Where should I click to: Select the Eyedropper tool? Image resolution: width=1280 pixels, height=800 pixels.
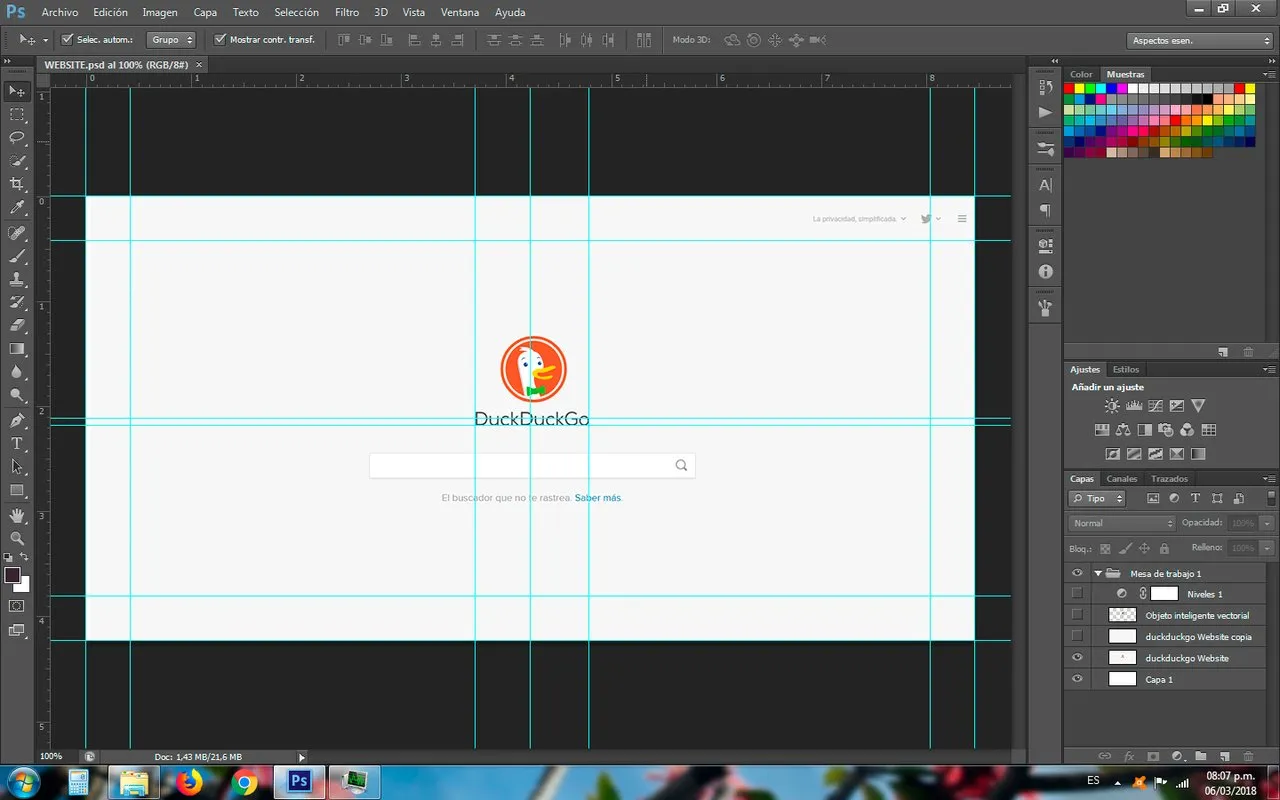click(x=17, y=208)
